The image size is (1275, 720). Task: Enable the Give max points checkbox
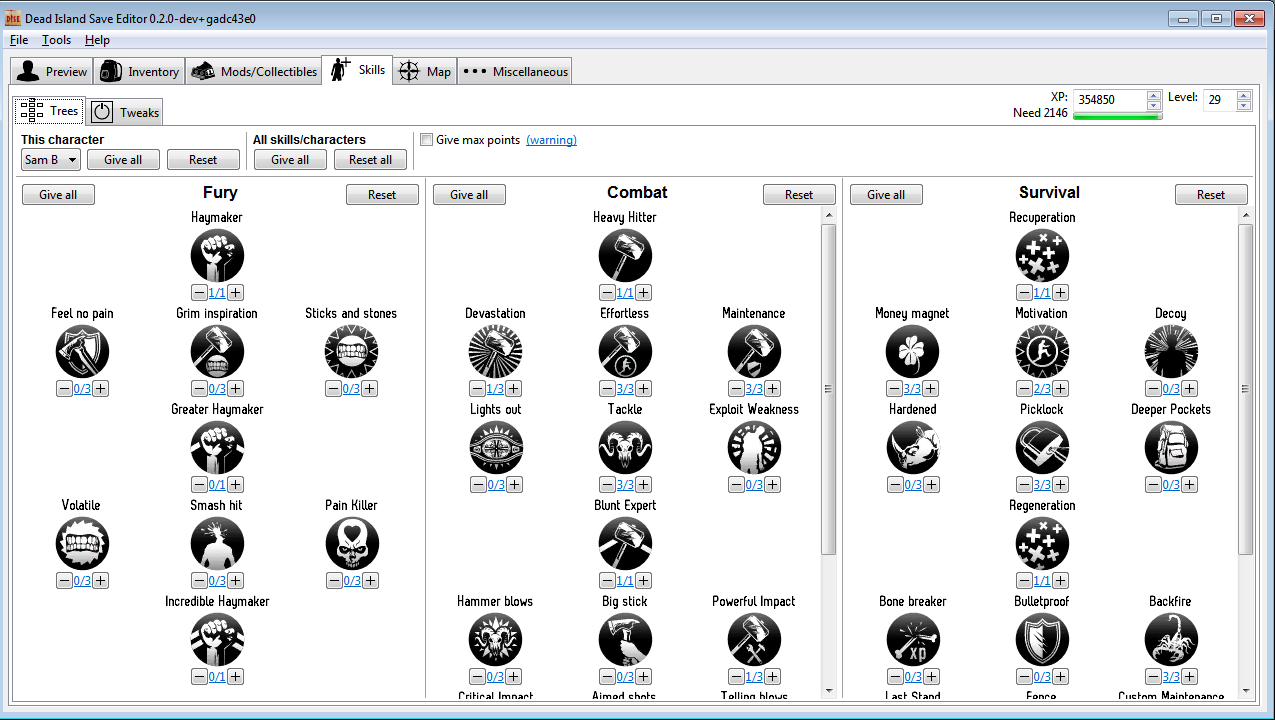point(426,140)
